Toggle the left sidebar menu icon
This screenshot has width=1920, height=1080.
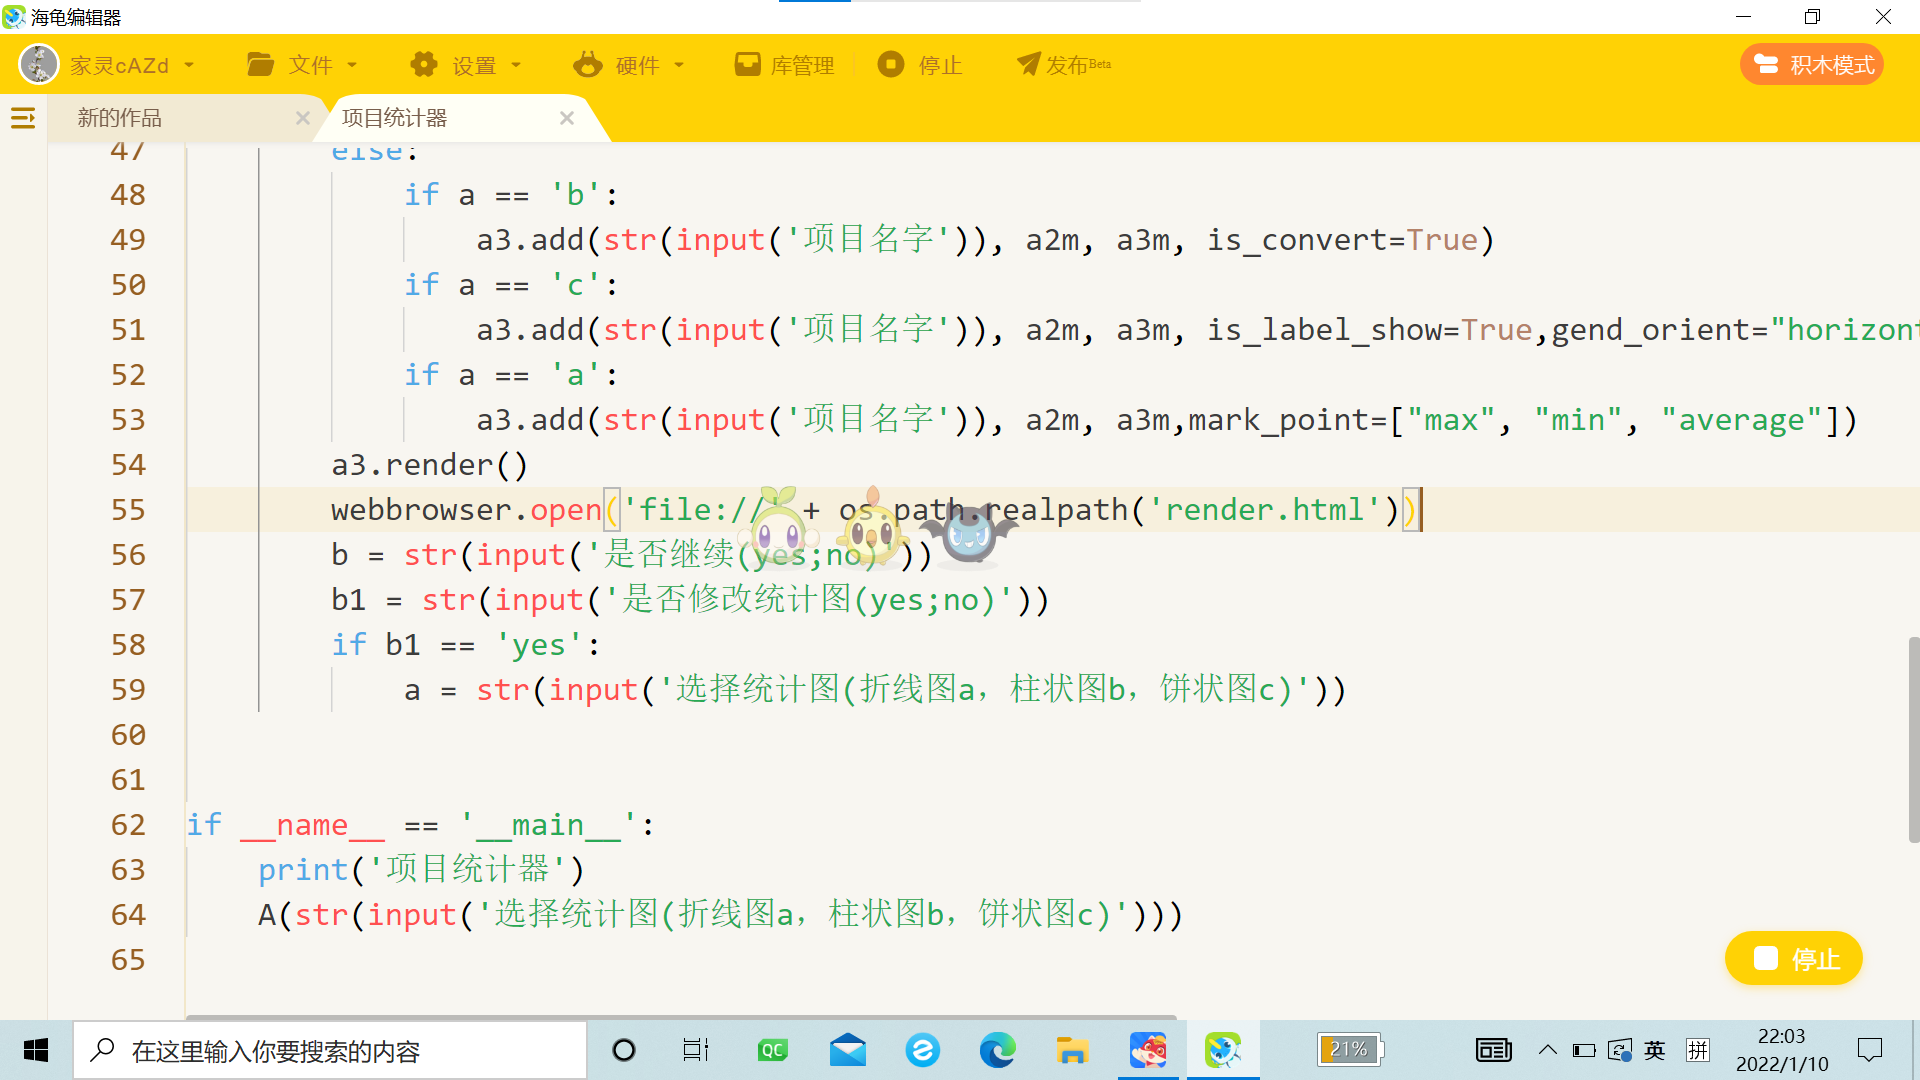click(23, 119)
